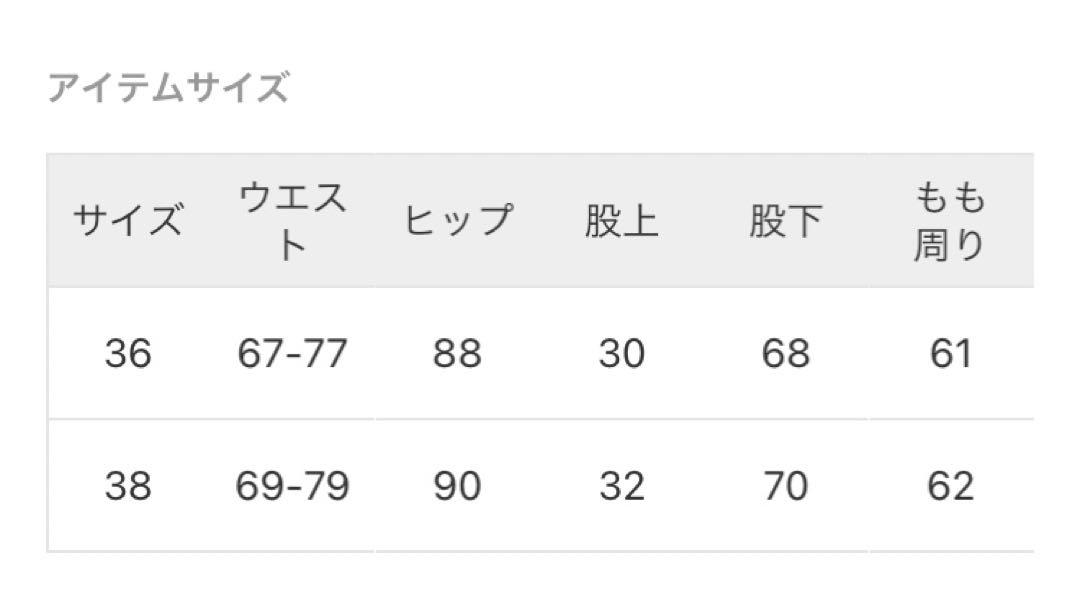
Task: Click the 股上 column header
Action: click(621, 221)
